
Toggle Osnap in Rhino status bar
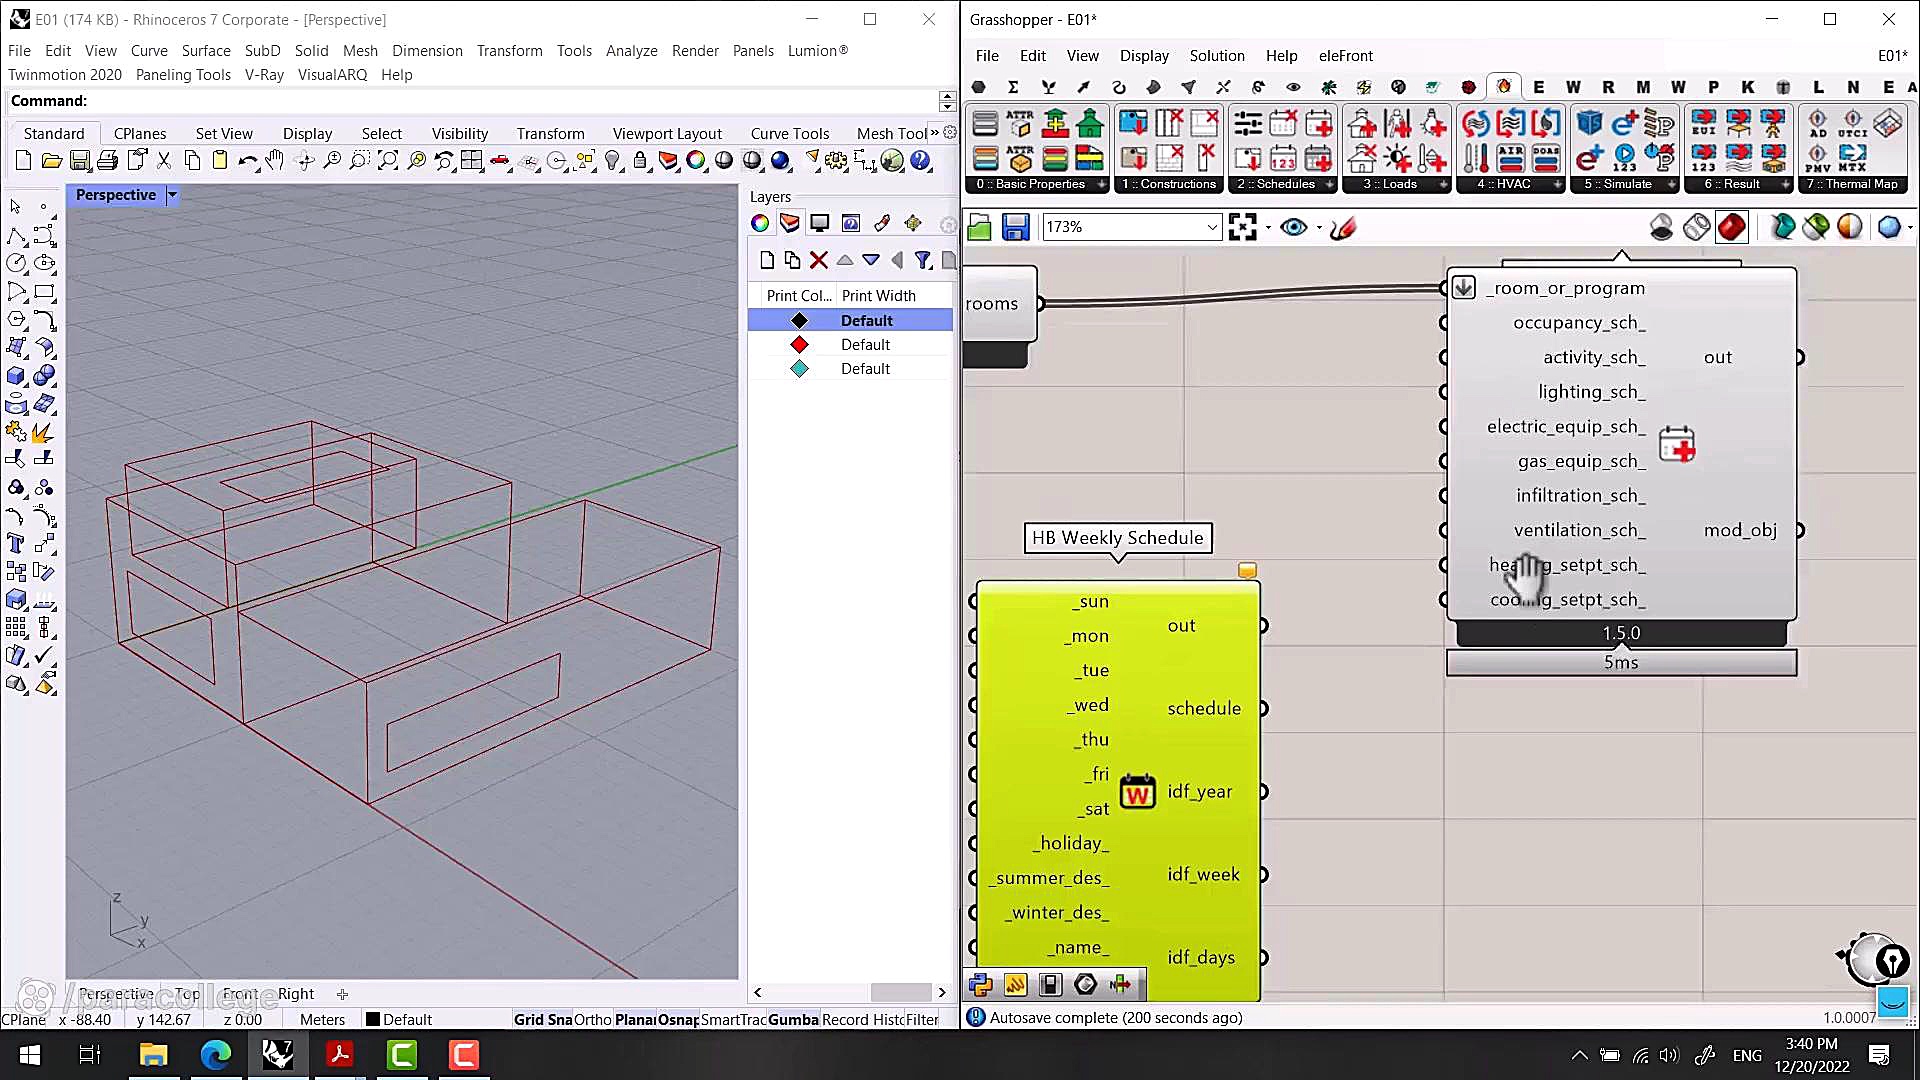click(678, 1019)
